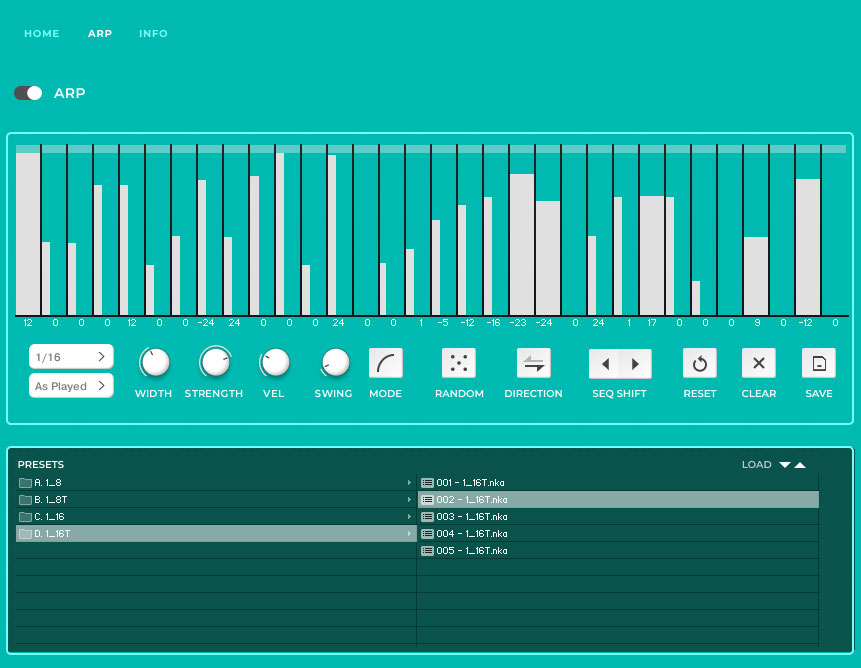Click the Clear X icon
This screenshot has width=861, height=668.
coord(758,363)
